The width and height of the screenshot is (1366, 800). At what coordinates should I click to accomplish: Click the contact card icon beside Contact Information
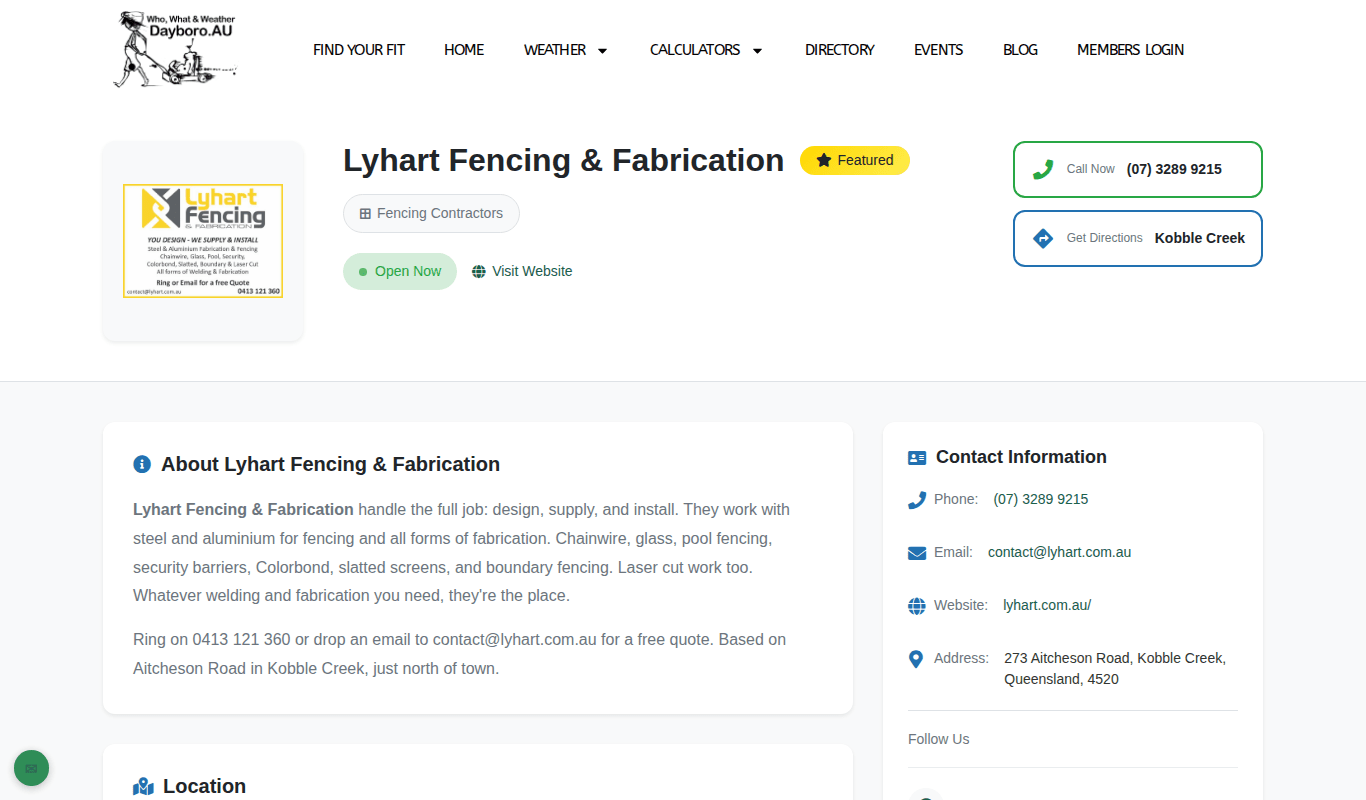[x=917, y=458]
